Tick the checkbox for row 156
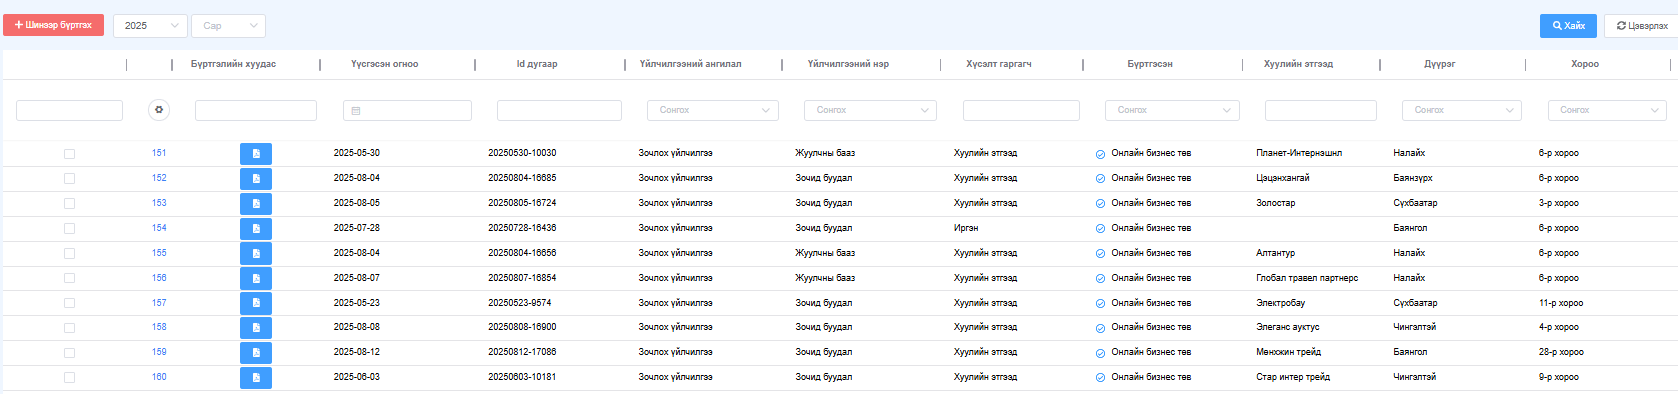This screenshot has width=1678, height=394. [x=69, y=279]
